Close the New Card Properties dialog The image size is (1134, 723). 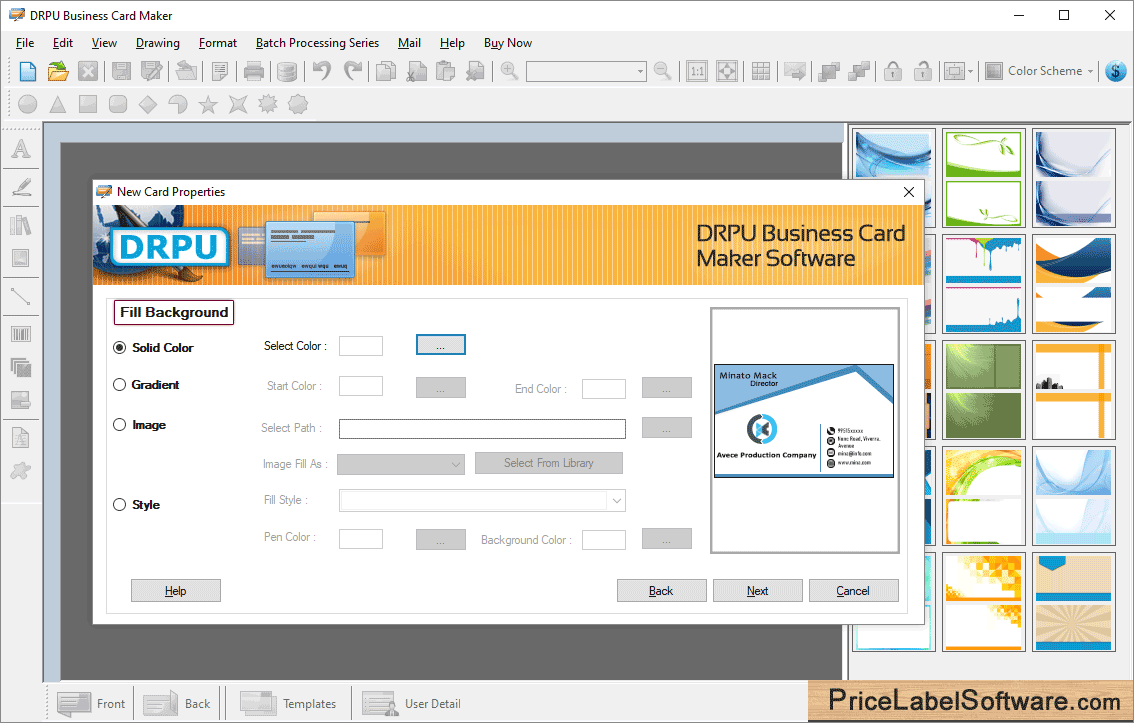click(x=909, y=192)
